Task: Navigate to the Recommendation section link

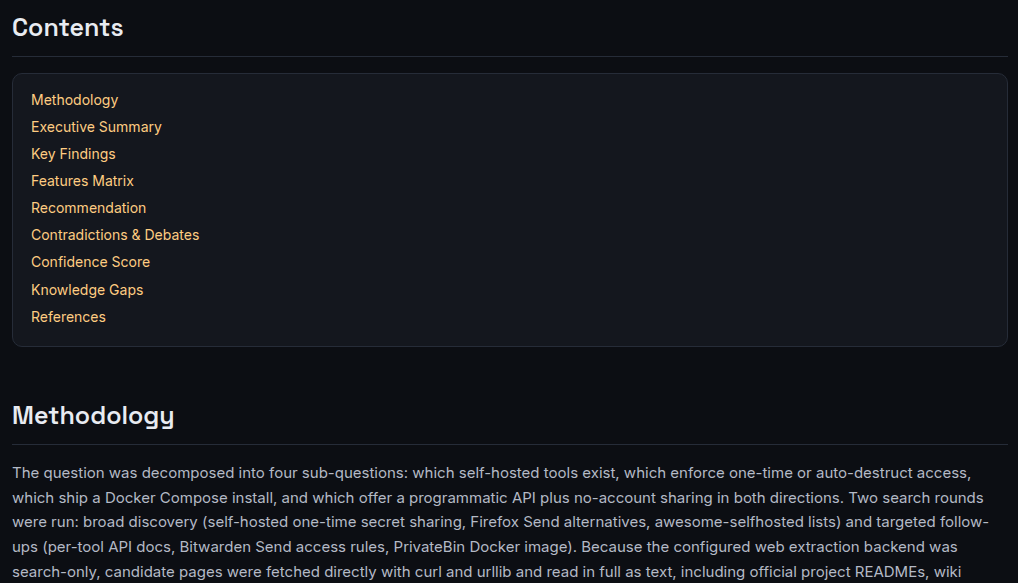Action: (88, 208)
